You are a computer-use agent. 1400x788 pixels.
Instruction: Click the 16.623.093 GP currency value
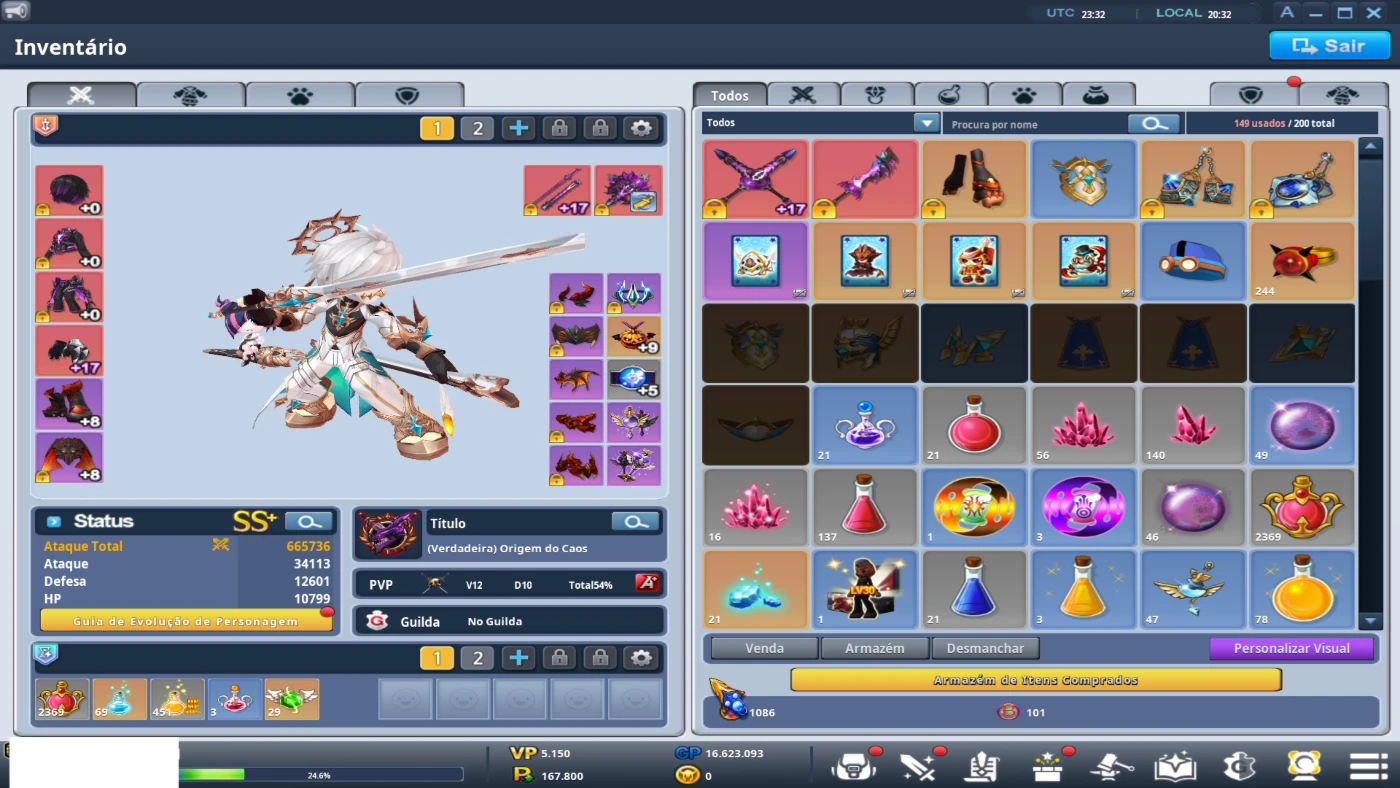coord(733,753)
